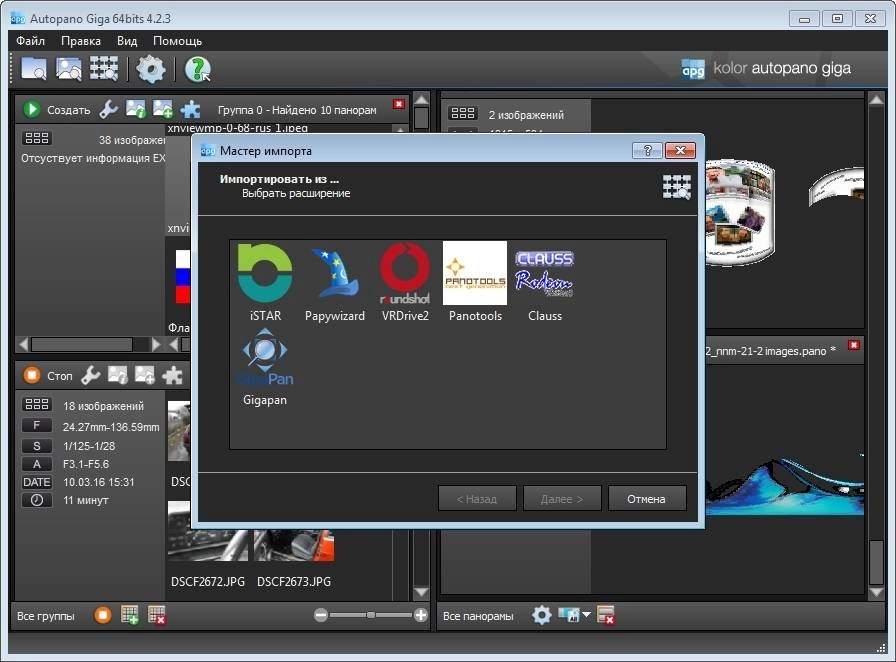Click 'Группа 0 - Найдено 10 панорам' title
The width and height of the screenshot is (896, 662).
click(x=297, y=110)
